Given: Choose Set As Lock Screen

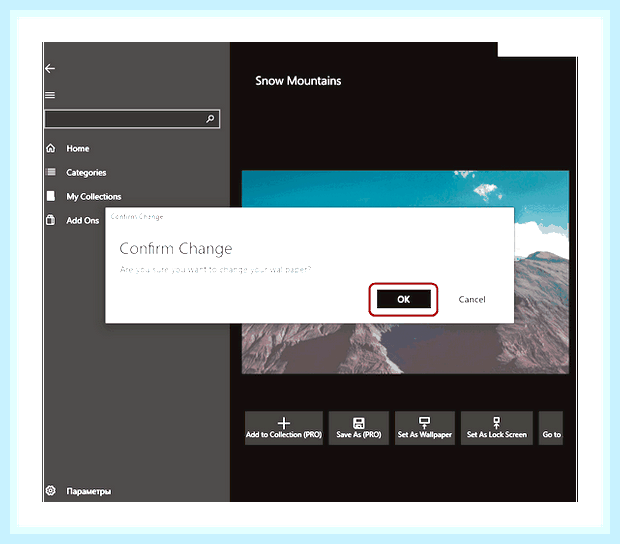Looking at the screenshot, I should click(x=497, y=428).
